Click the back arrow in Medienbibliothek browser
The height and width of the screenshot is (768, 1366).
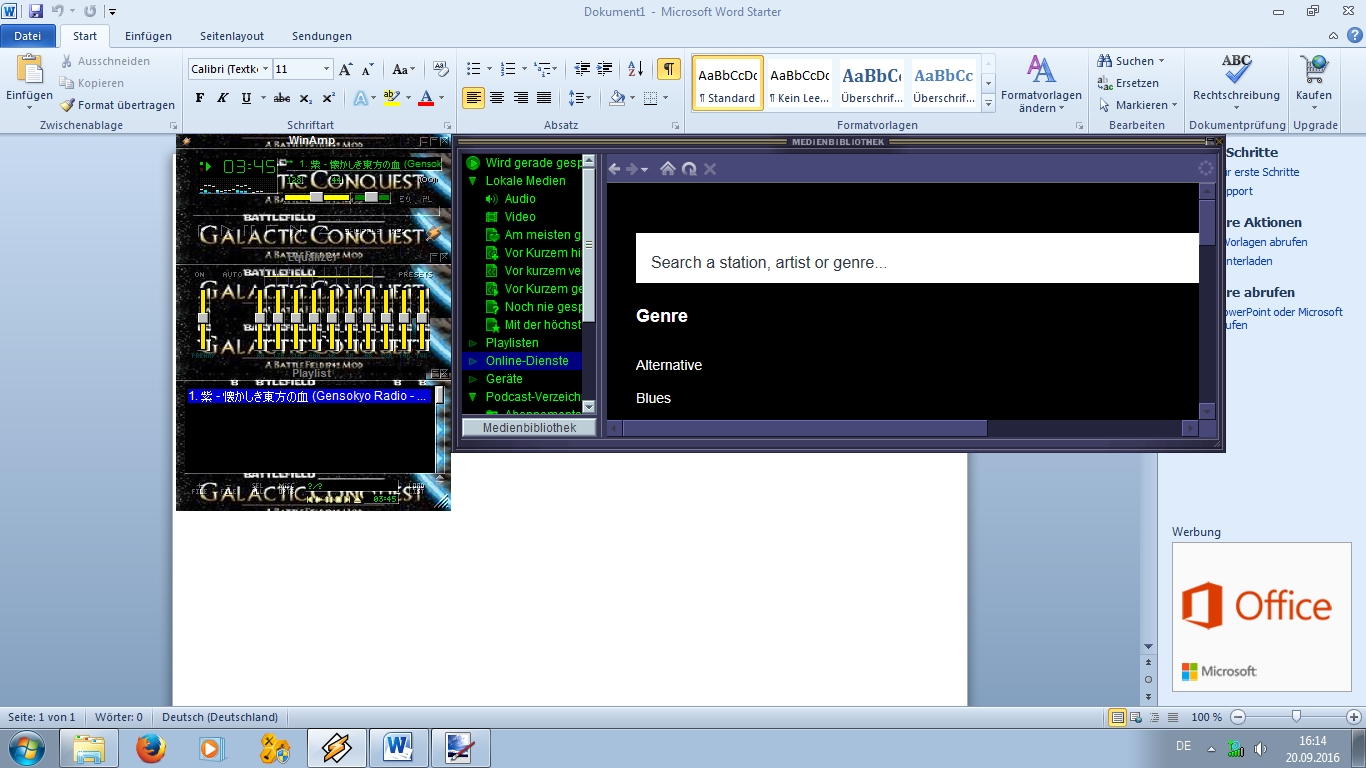pos(615,169)
